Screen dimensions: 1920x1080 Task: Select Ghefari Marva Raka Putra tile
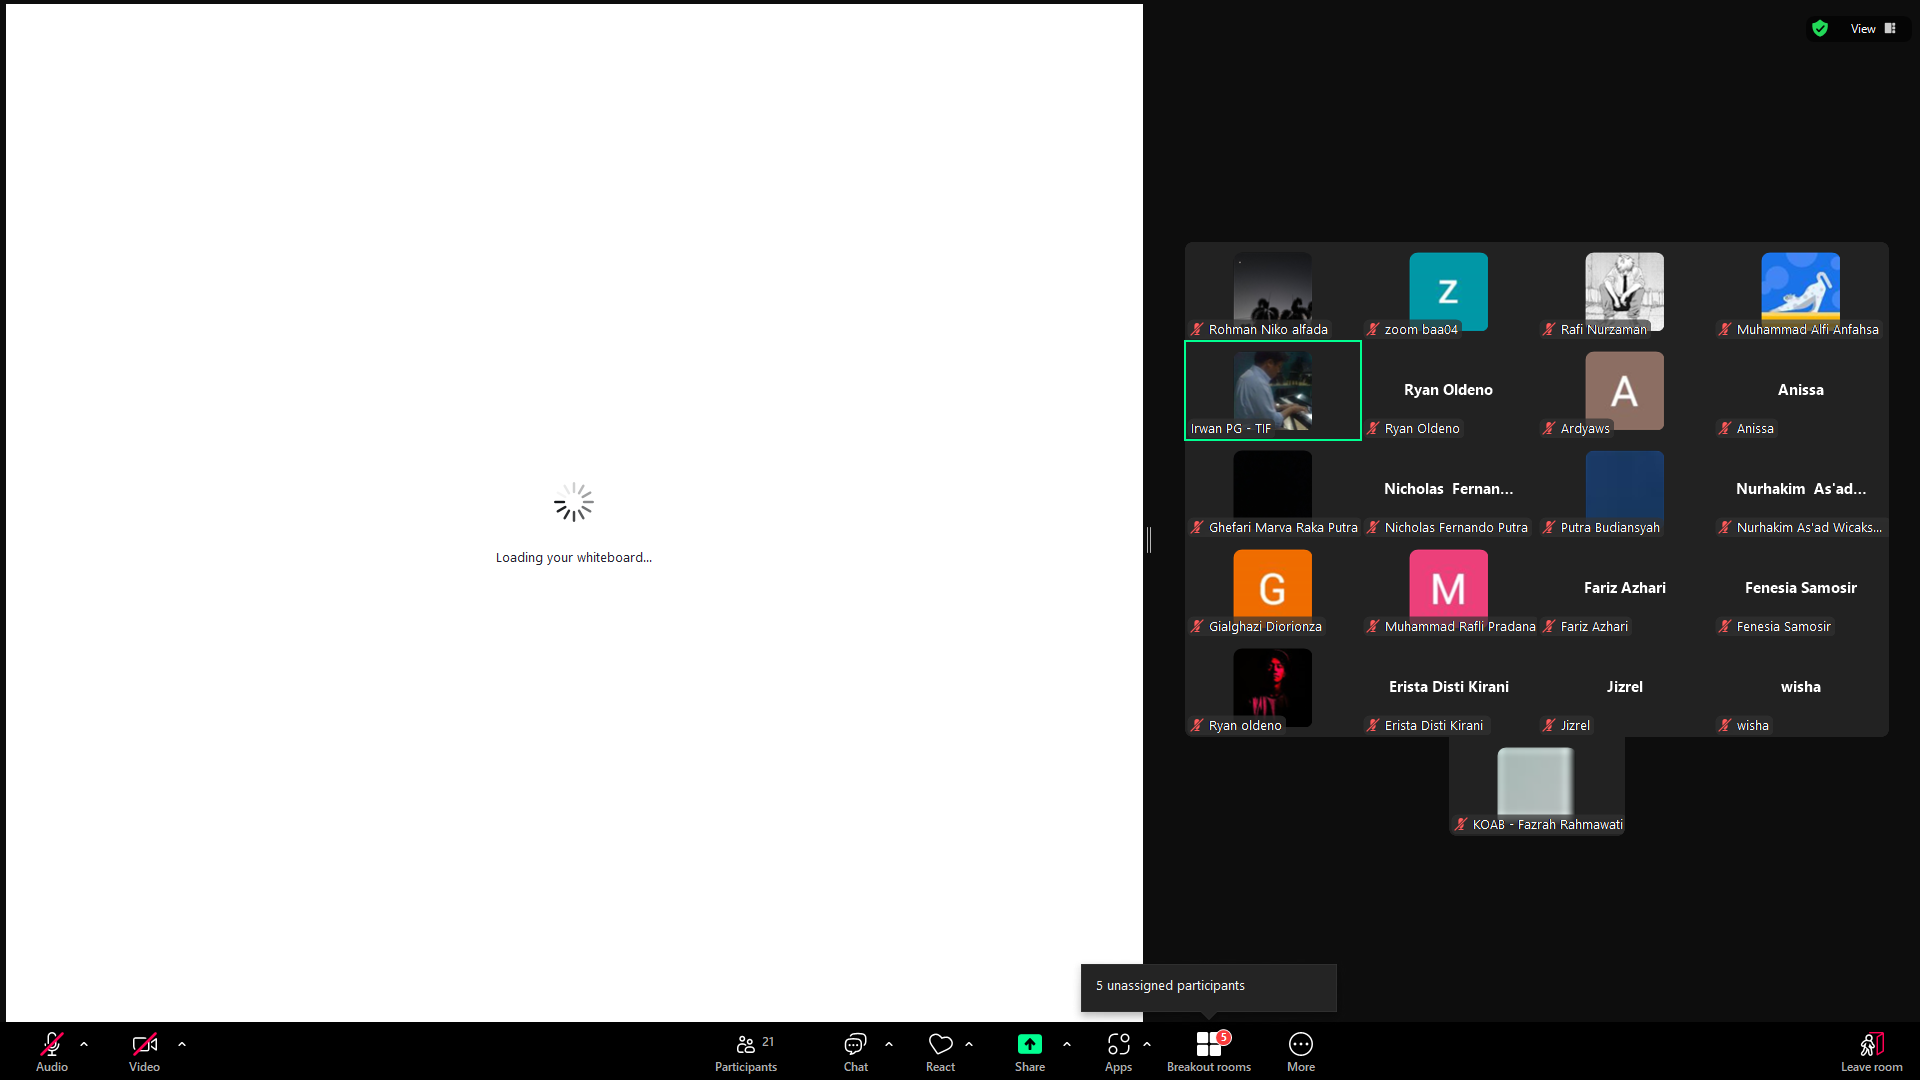pos(1273,490)
